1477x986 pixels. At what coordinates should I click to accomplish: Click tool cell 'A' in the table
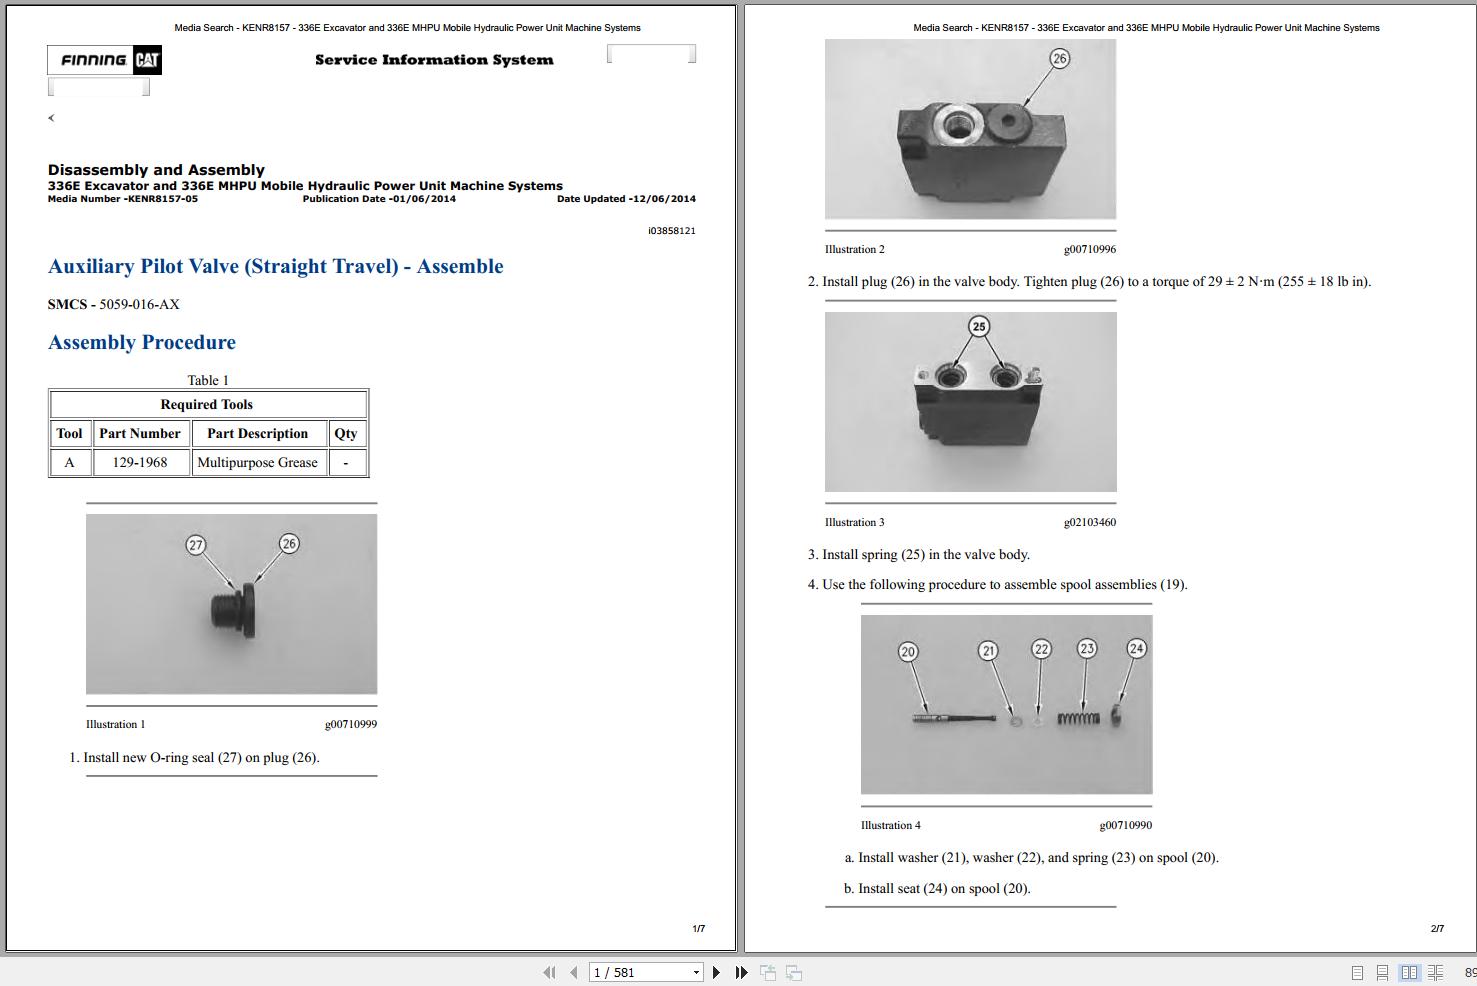tap(70, 462)
